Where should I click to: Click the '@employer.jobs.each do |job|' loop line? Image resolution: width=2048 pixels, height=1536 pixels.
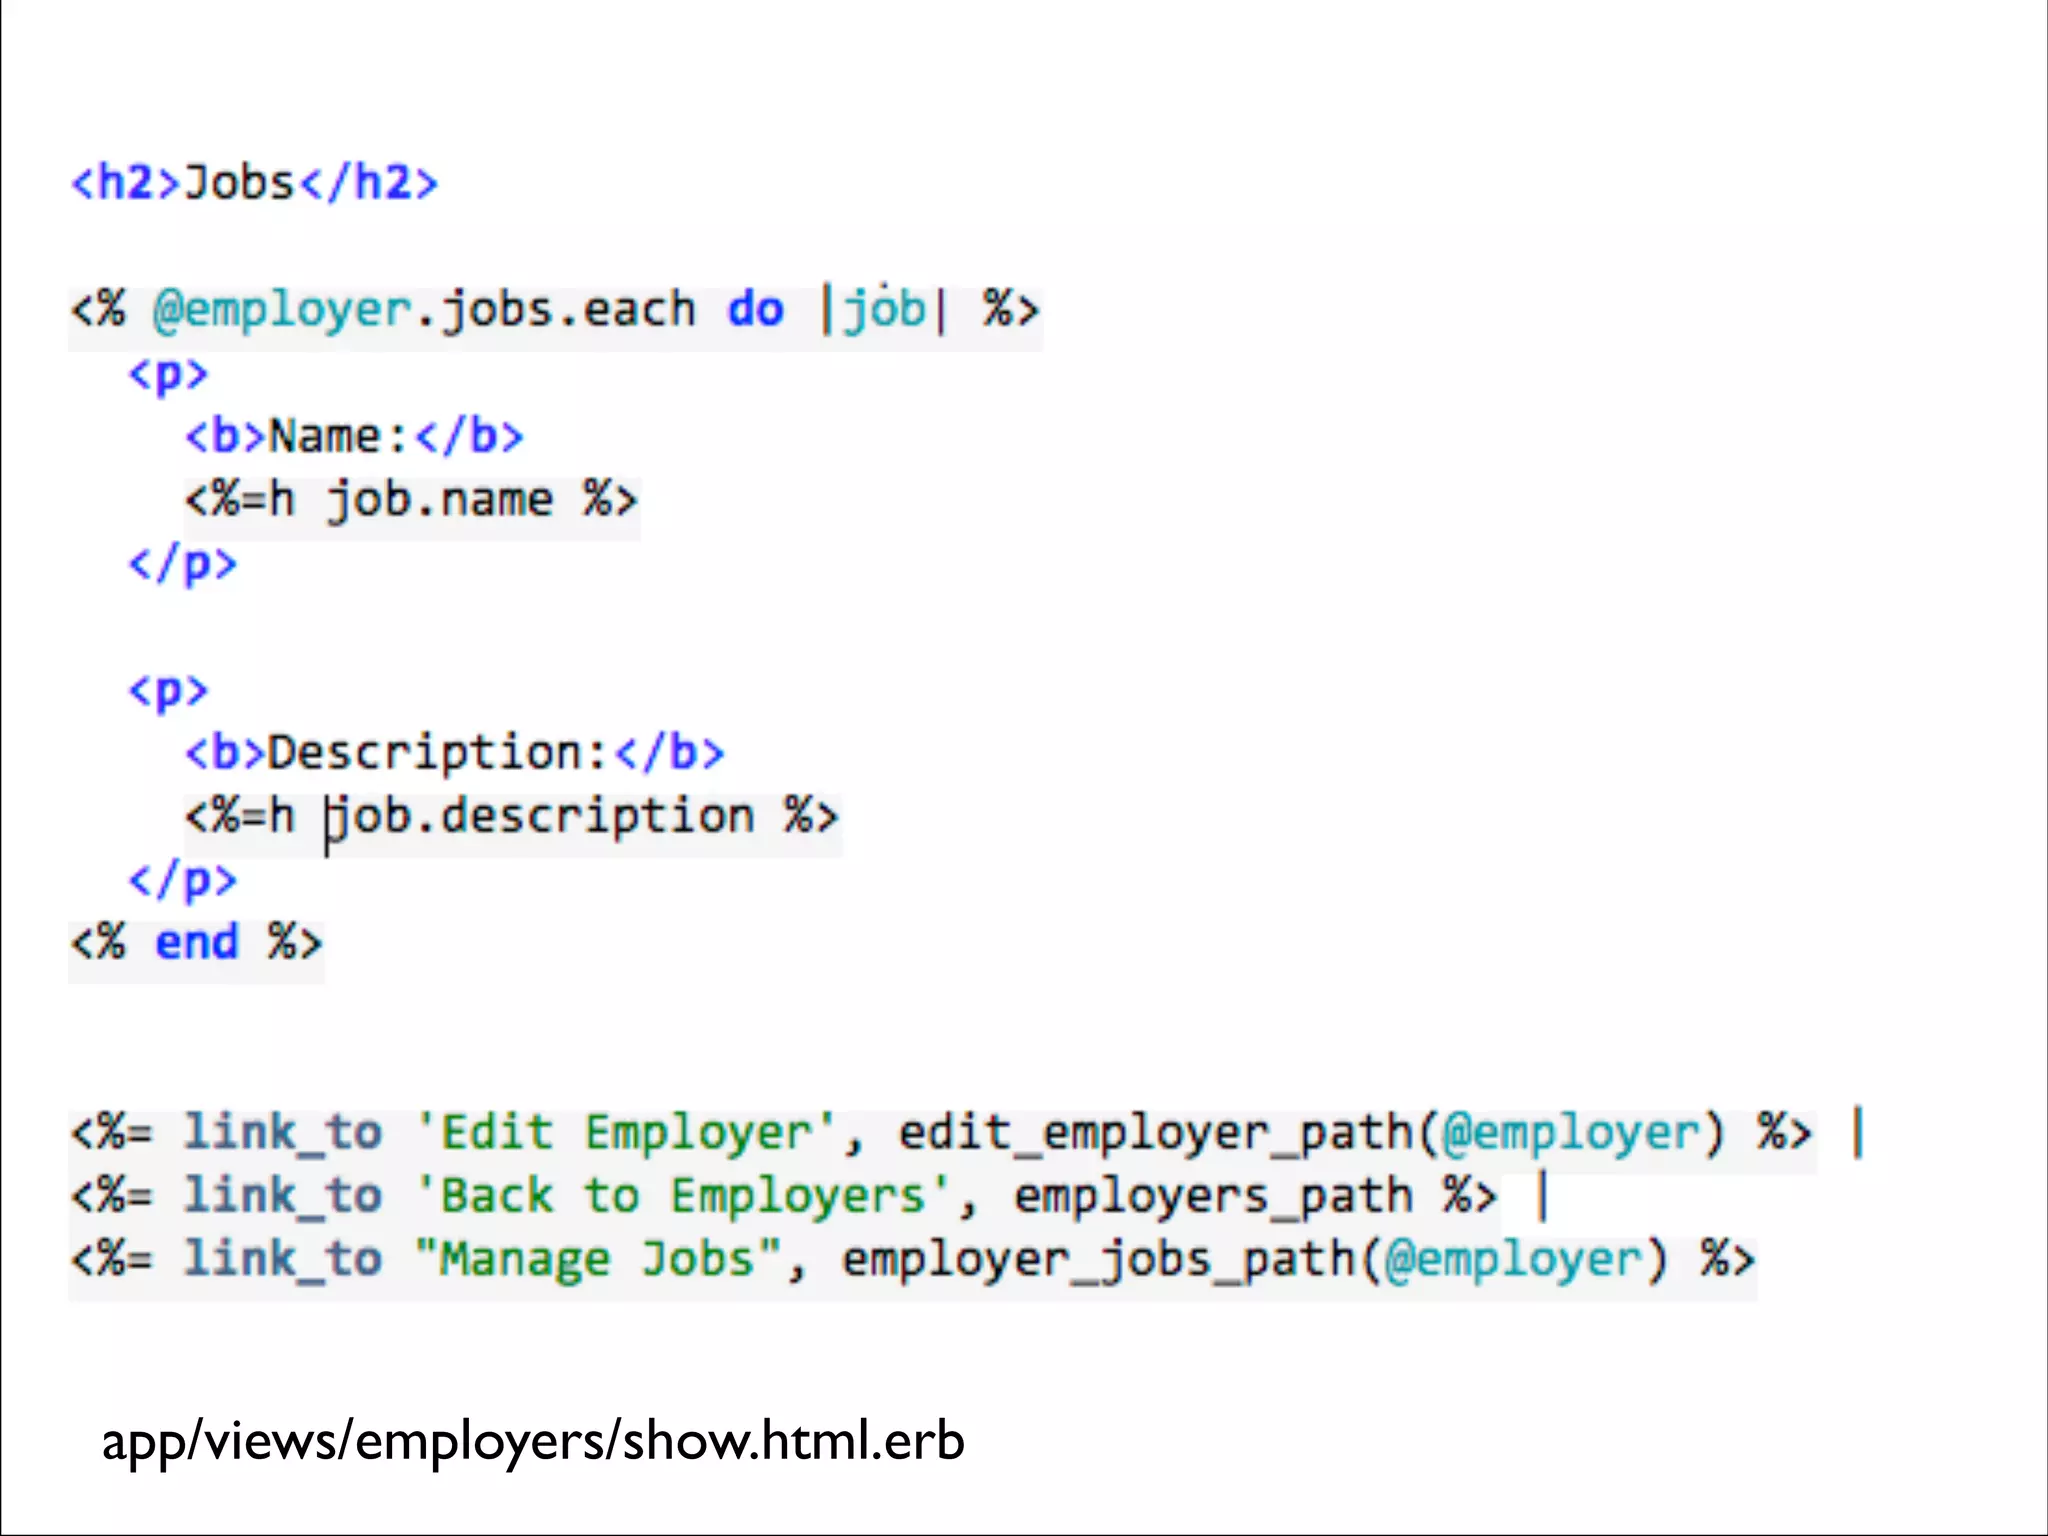click(556, 309)
